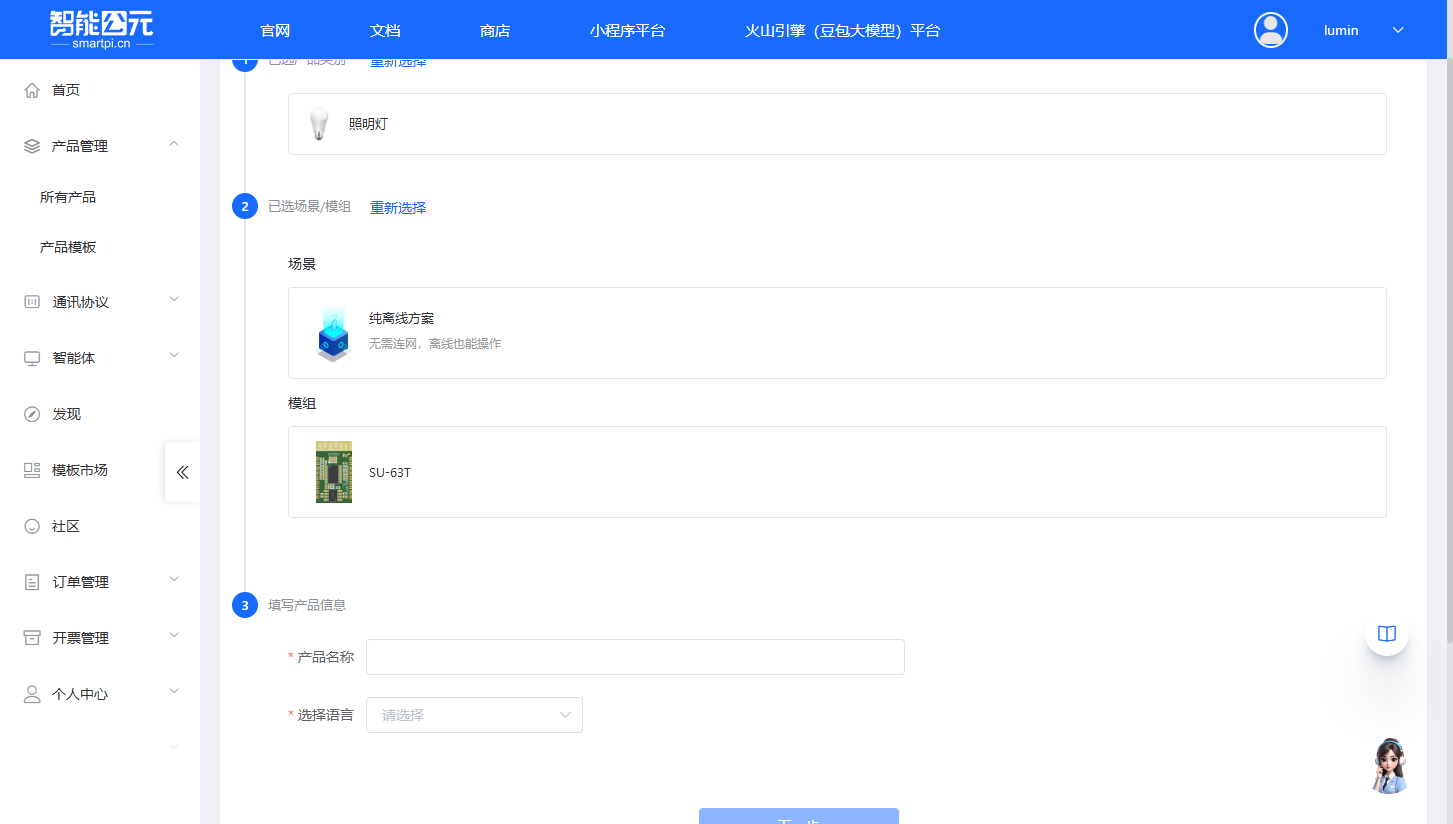Expand the 订单管理 menu chevron
Screen dimensions: 1453x824
[174, 579]
